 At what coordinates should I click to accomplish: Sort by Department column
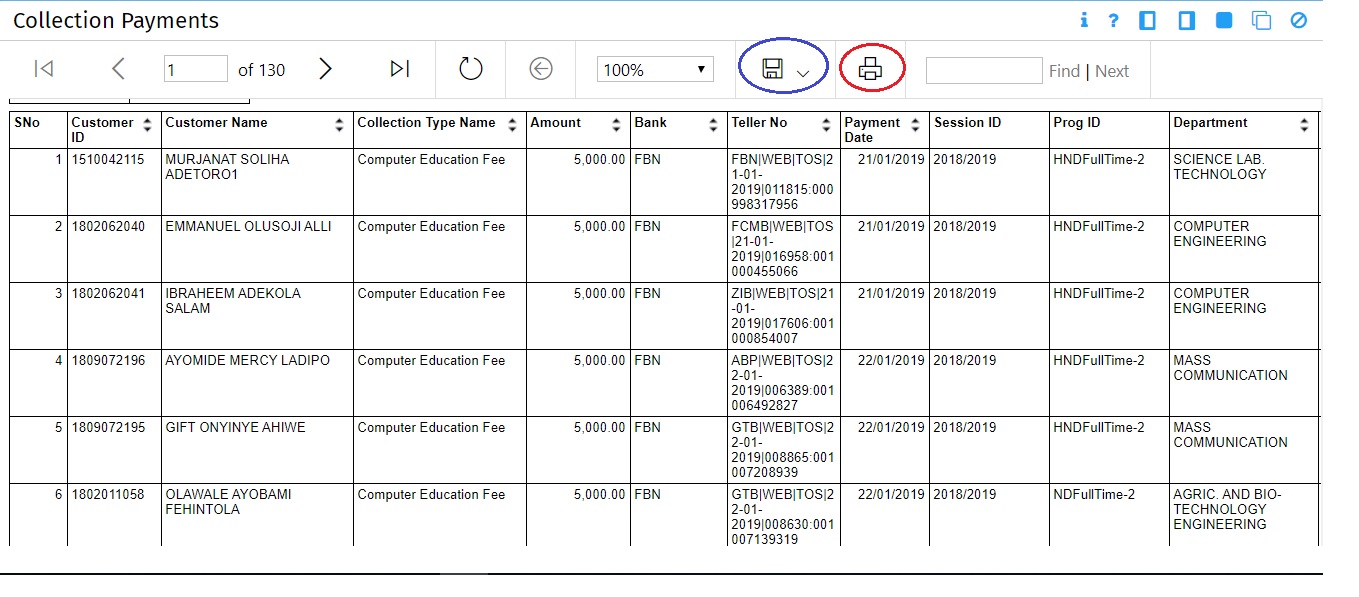pos(1304,125)
